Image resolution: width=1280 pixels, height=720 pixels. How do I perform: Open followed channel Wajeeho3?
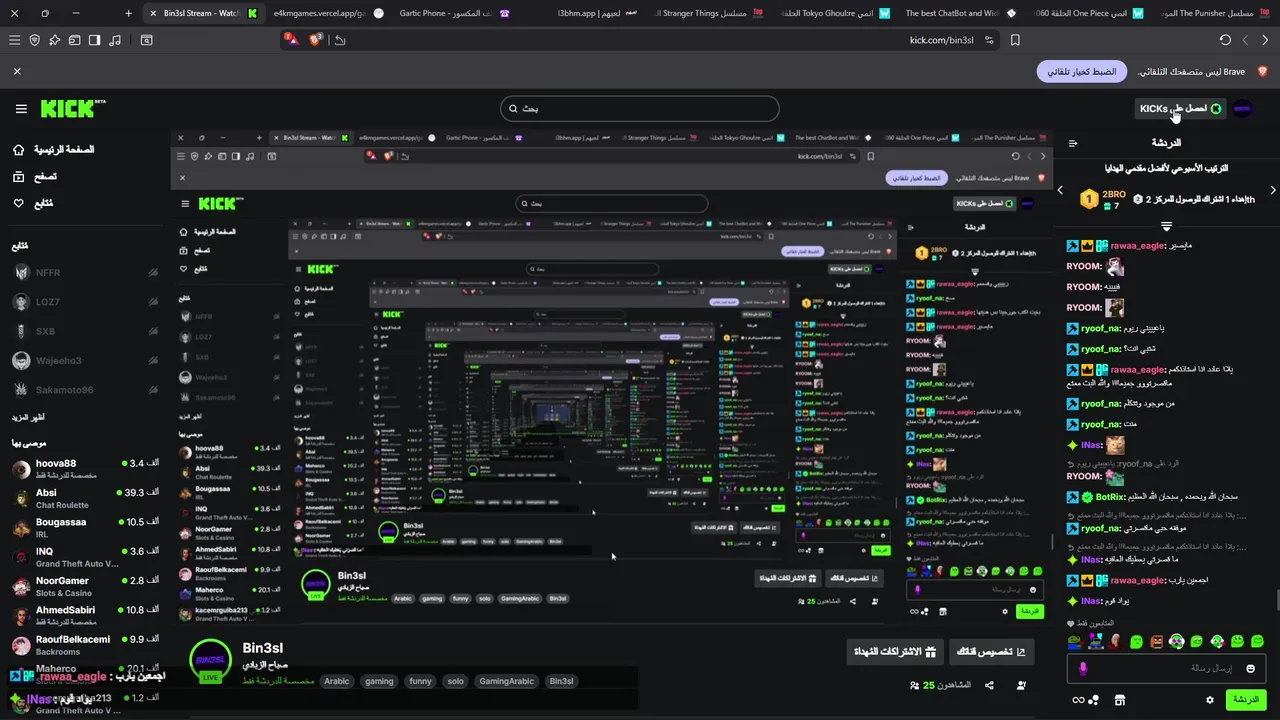click(x=85, y=360)
